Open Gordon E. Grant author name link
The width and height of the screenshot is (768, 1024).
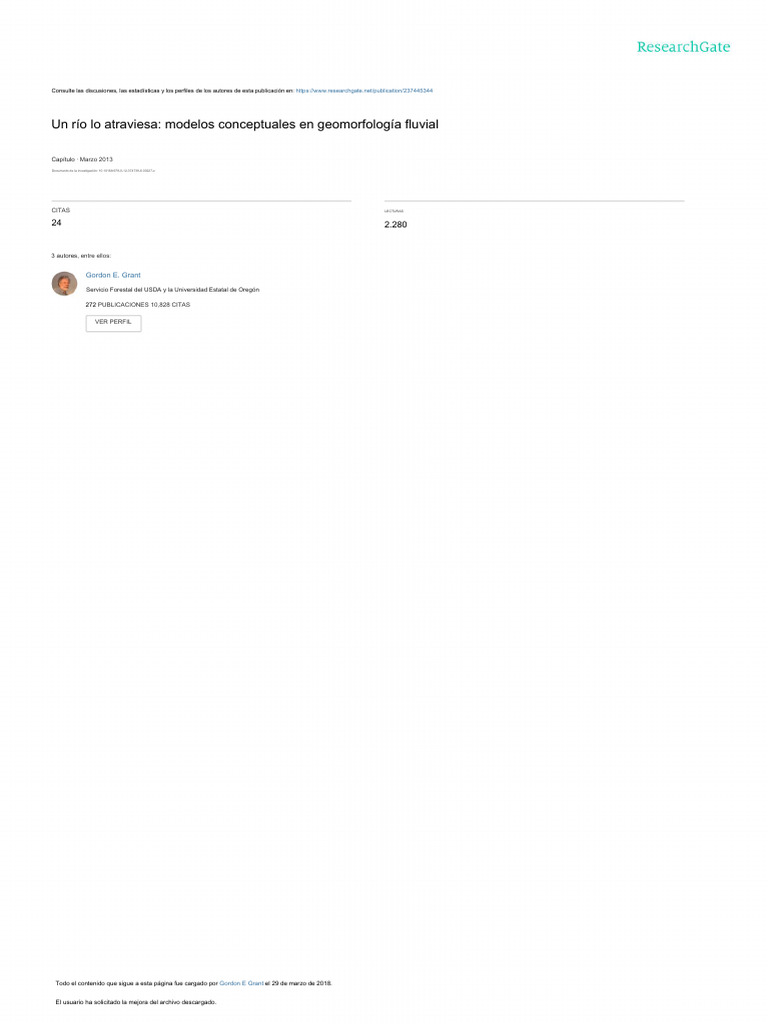point(113,275)
